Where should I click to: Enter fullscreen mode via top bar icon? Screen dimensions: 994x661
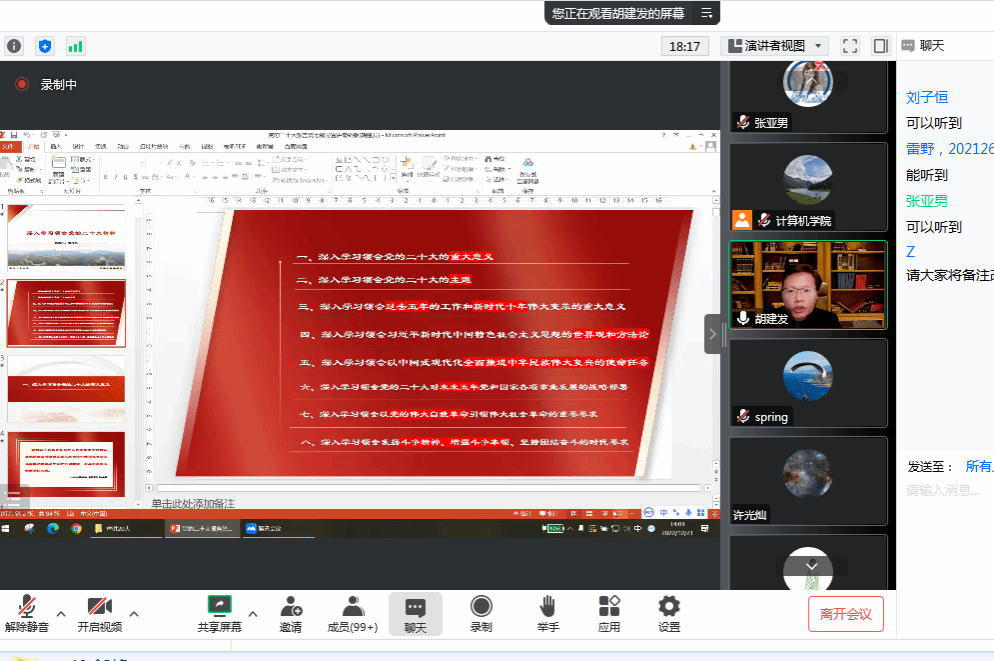[850, 46]
